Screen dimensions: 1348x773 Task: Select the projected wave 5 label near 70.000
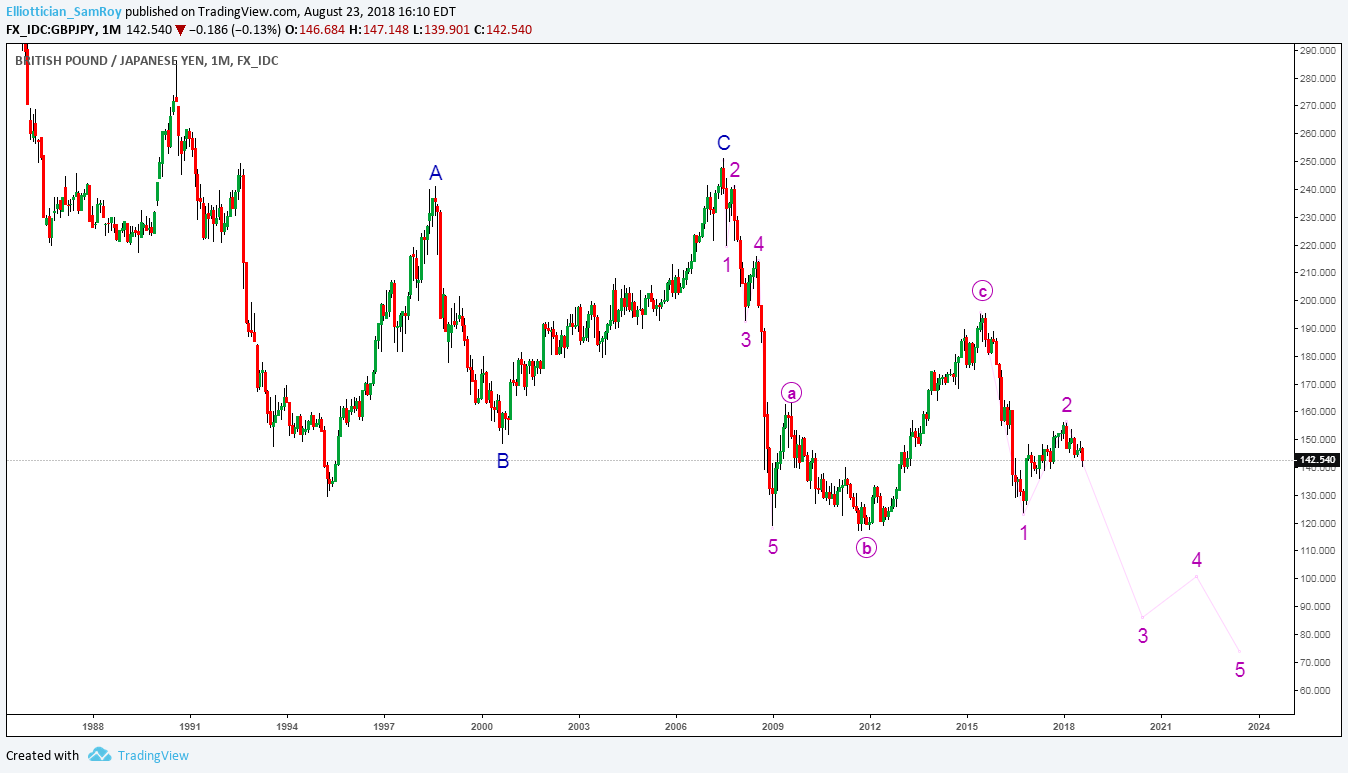click(x=1240, y=670)
